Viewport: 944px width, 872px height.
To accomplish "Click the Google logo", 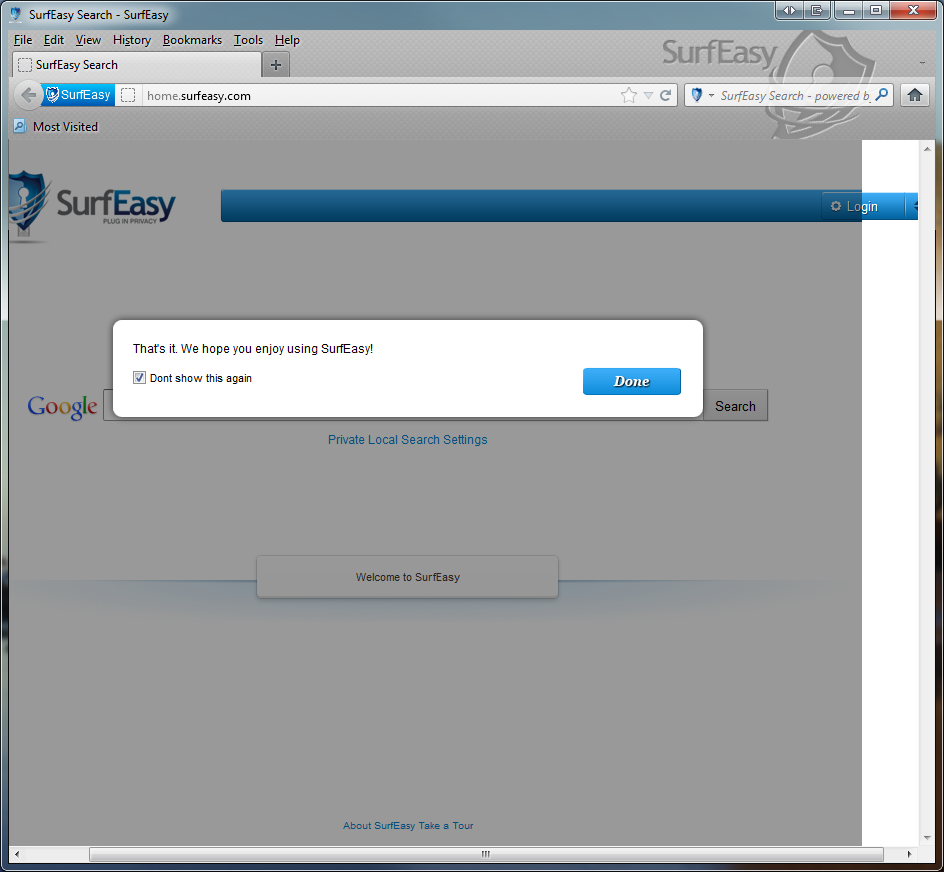I will tap(62, 406).
